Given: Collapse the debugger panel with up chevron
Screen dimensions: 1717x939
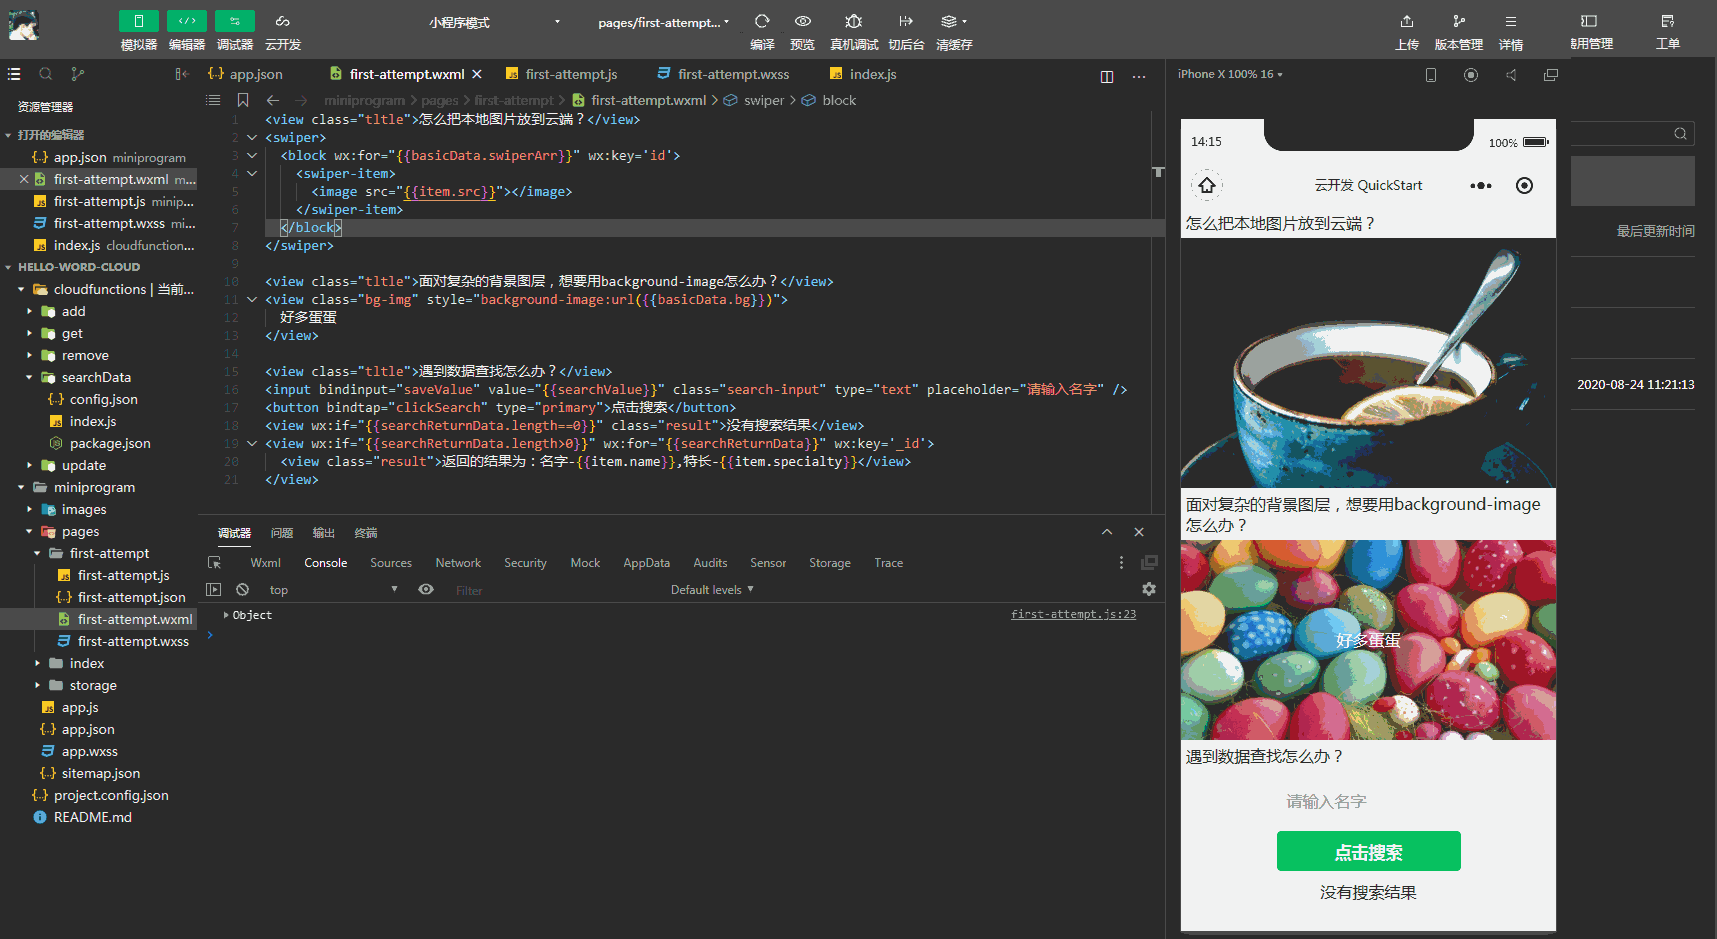Looking at the screenshot, I should point(1107,532).
